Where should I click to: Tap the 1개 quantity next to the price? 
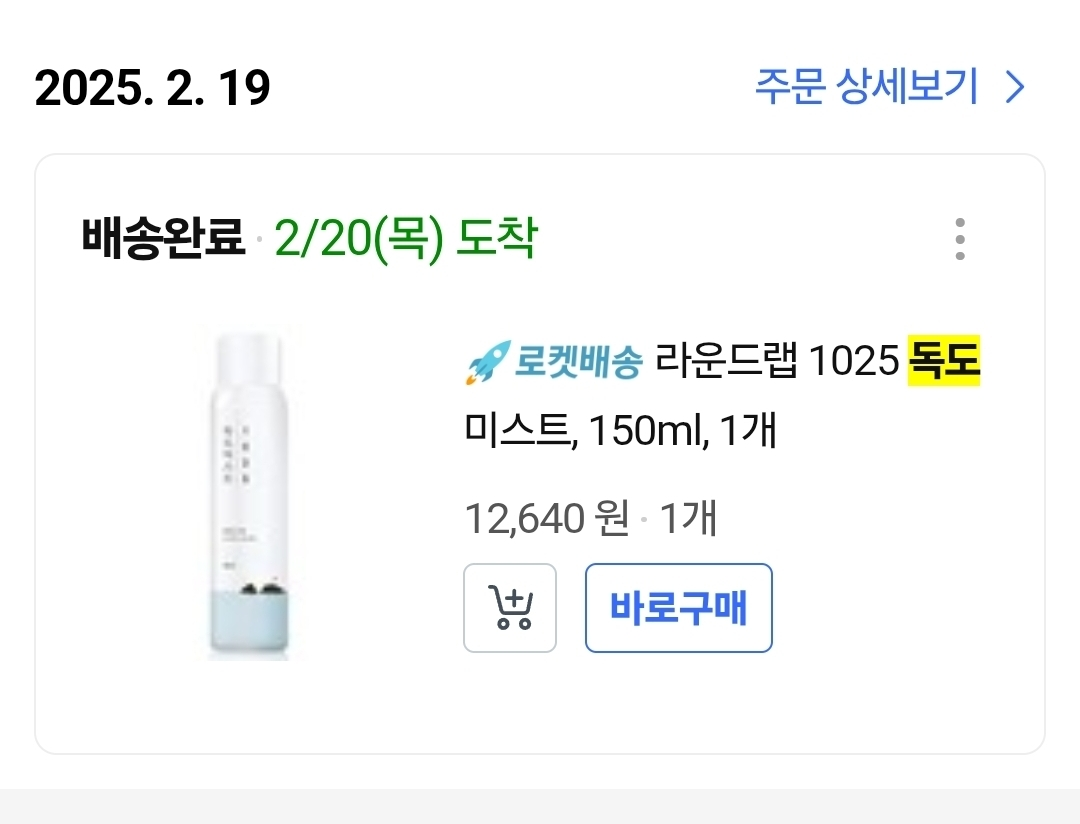(x=689, y=519)
